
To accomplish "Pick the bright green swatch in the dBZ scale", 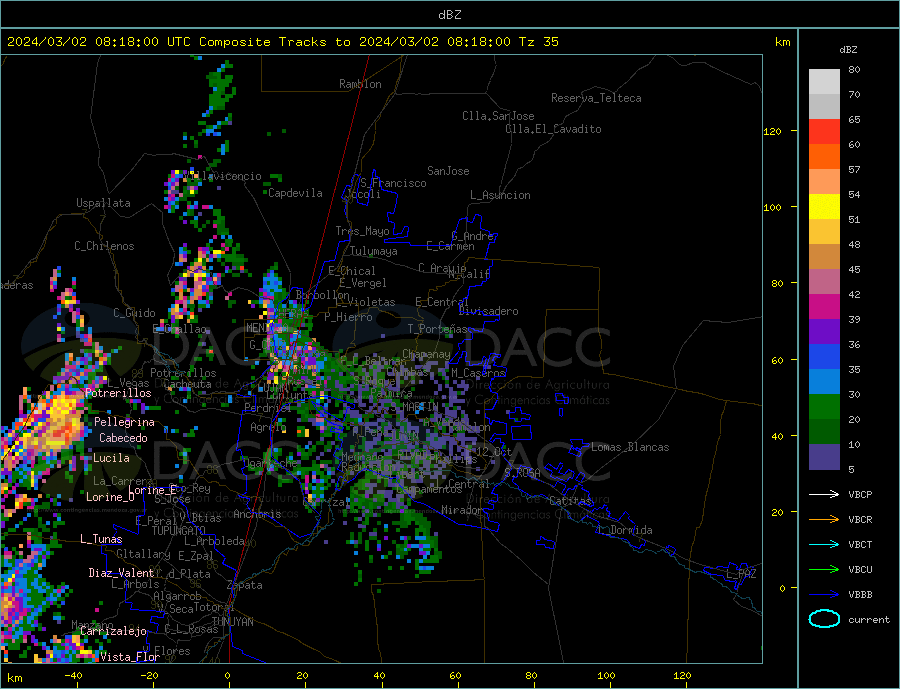I will click(824, 407).
